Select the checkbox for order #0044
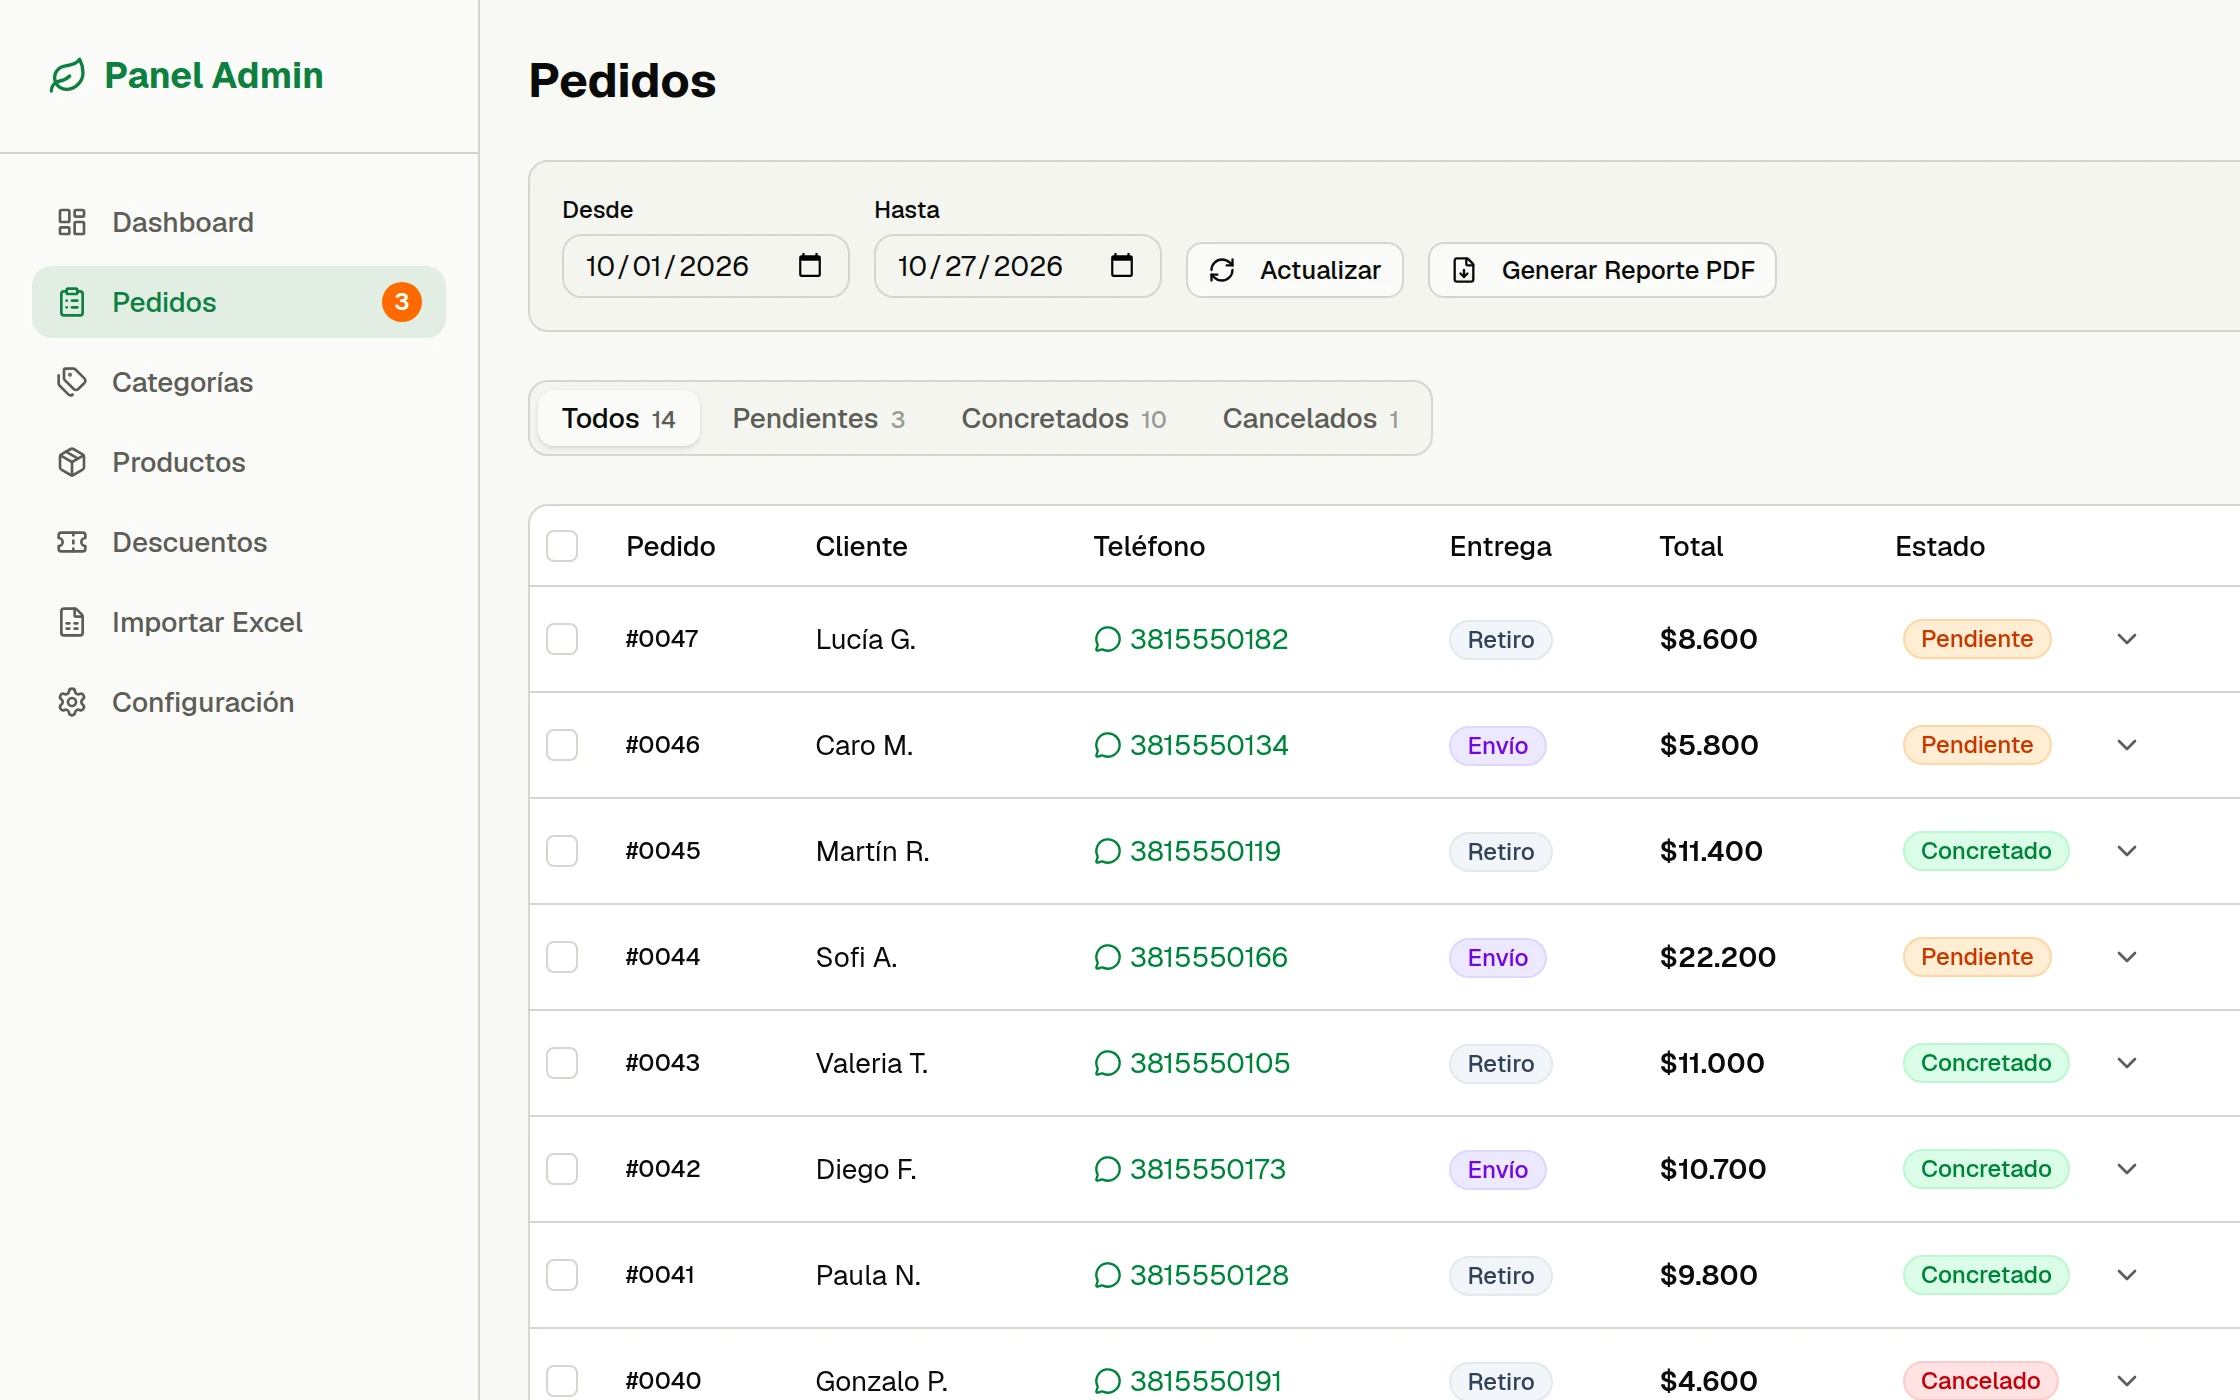Screen dimensions: 2240x1400 coord(562,957)
